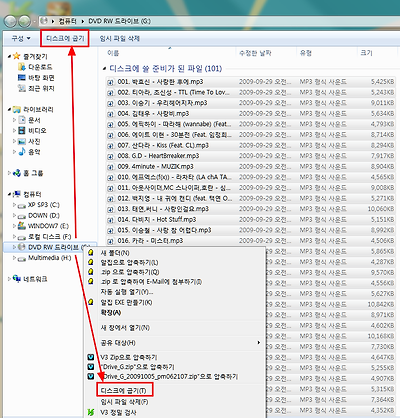This screenshot has width=400, height=418.
Task: Go back with the Explorer back arrow
Action: pyautogui.click(x=10, y=21)
